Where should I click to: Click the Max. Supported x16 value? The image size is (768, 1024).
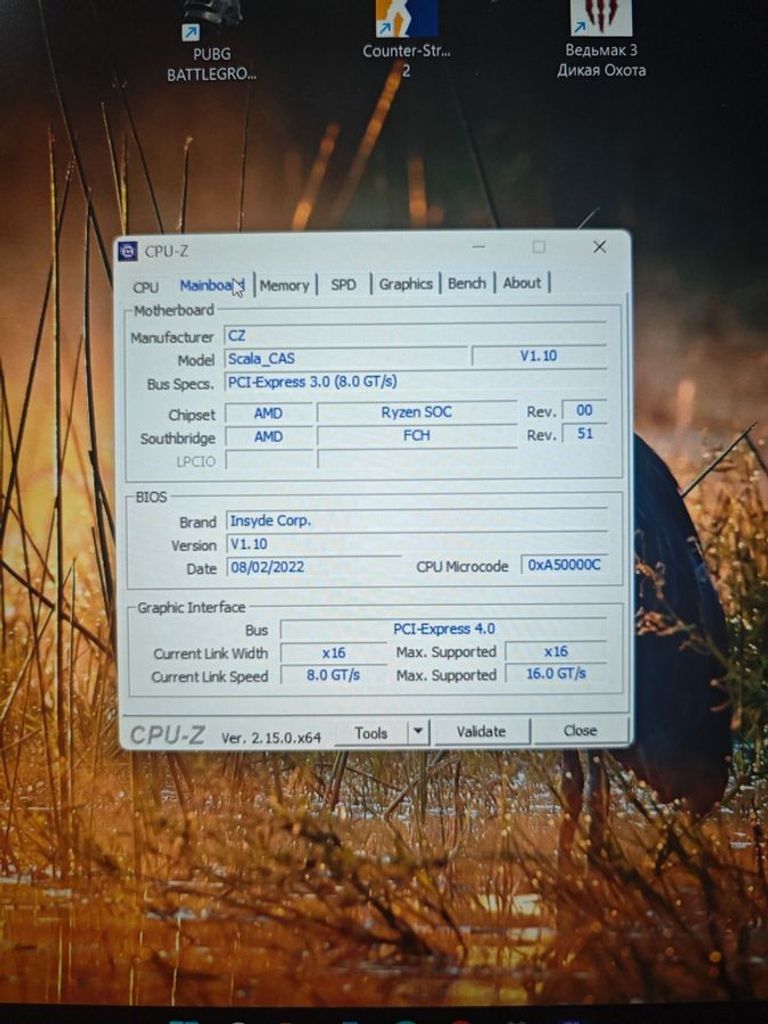click(x=556, y=651)
